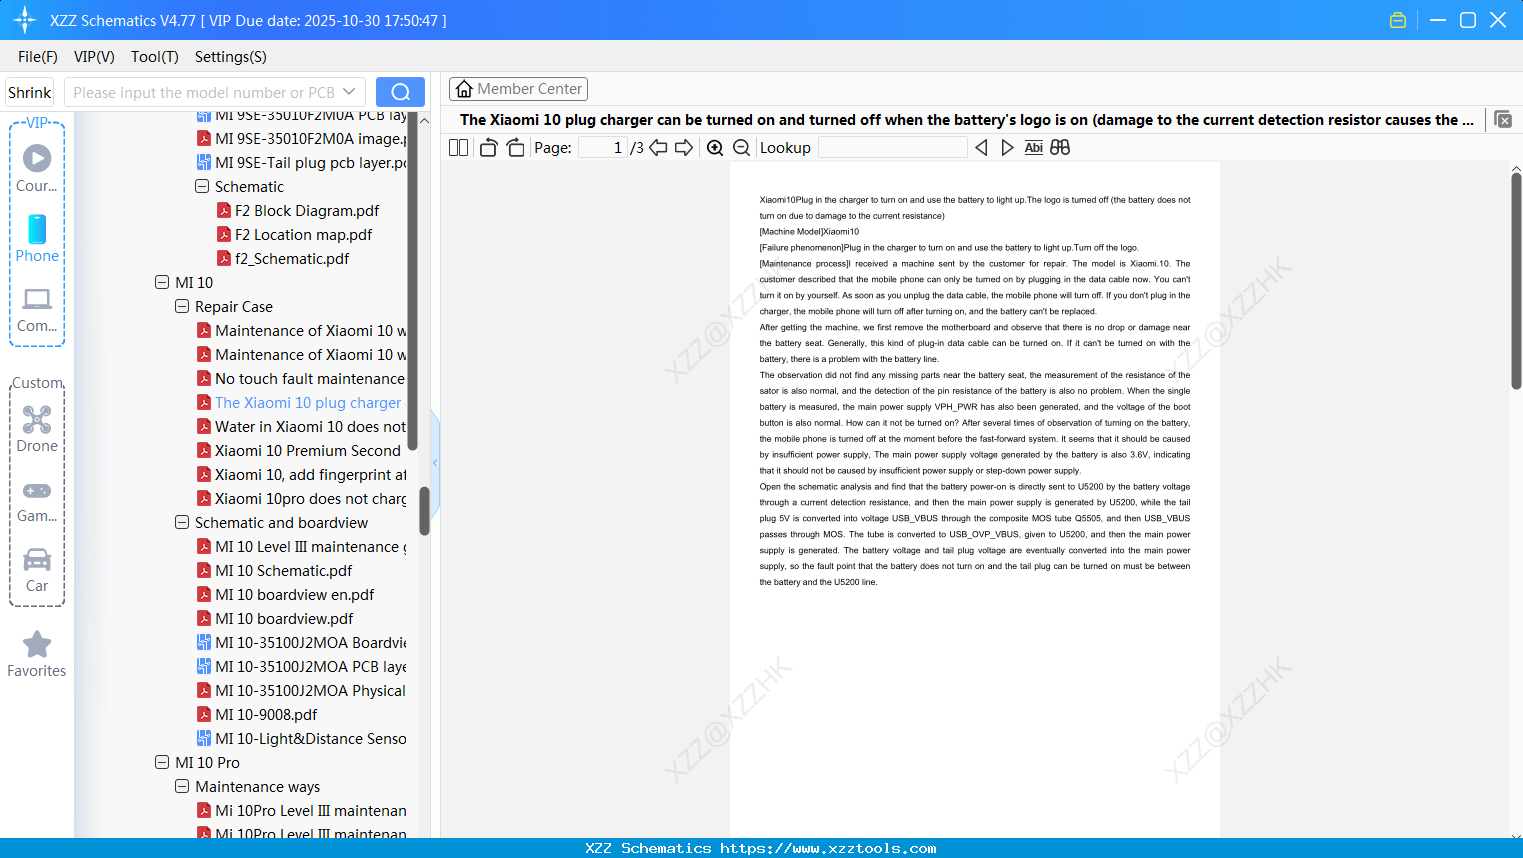Viewport: 1523px width, 858px height.
Task: Click the blue search button
Action: pyautogui.click(x=400, y=92)
